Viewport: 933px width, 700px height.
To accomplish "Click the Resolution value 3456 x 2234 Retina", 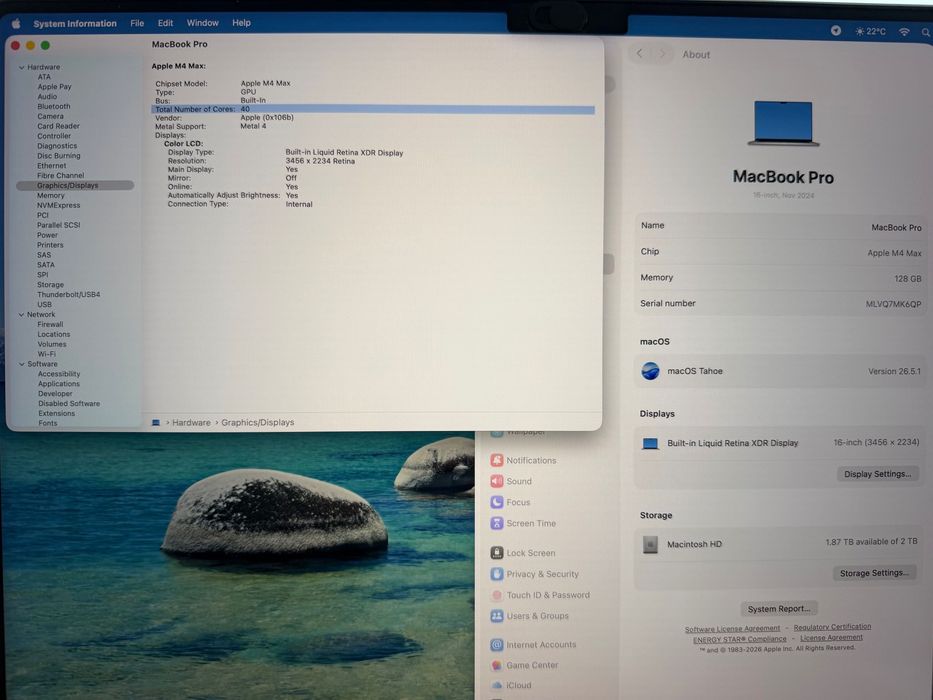I will pos(320,161).
